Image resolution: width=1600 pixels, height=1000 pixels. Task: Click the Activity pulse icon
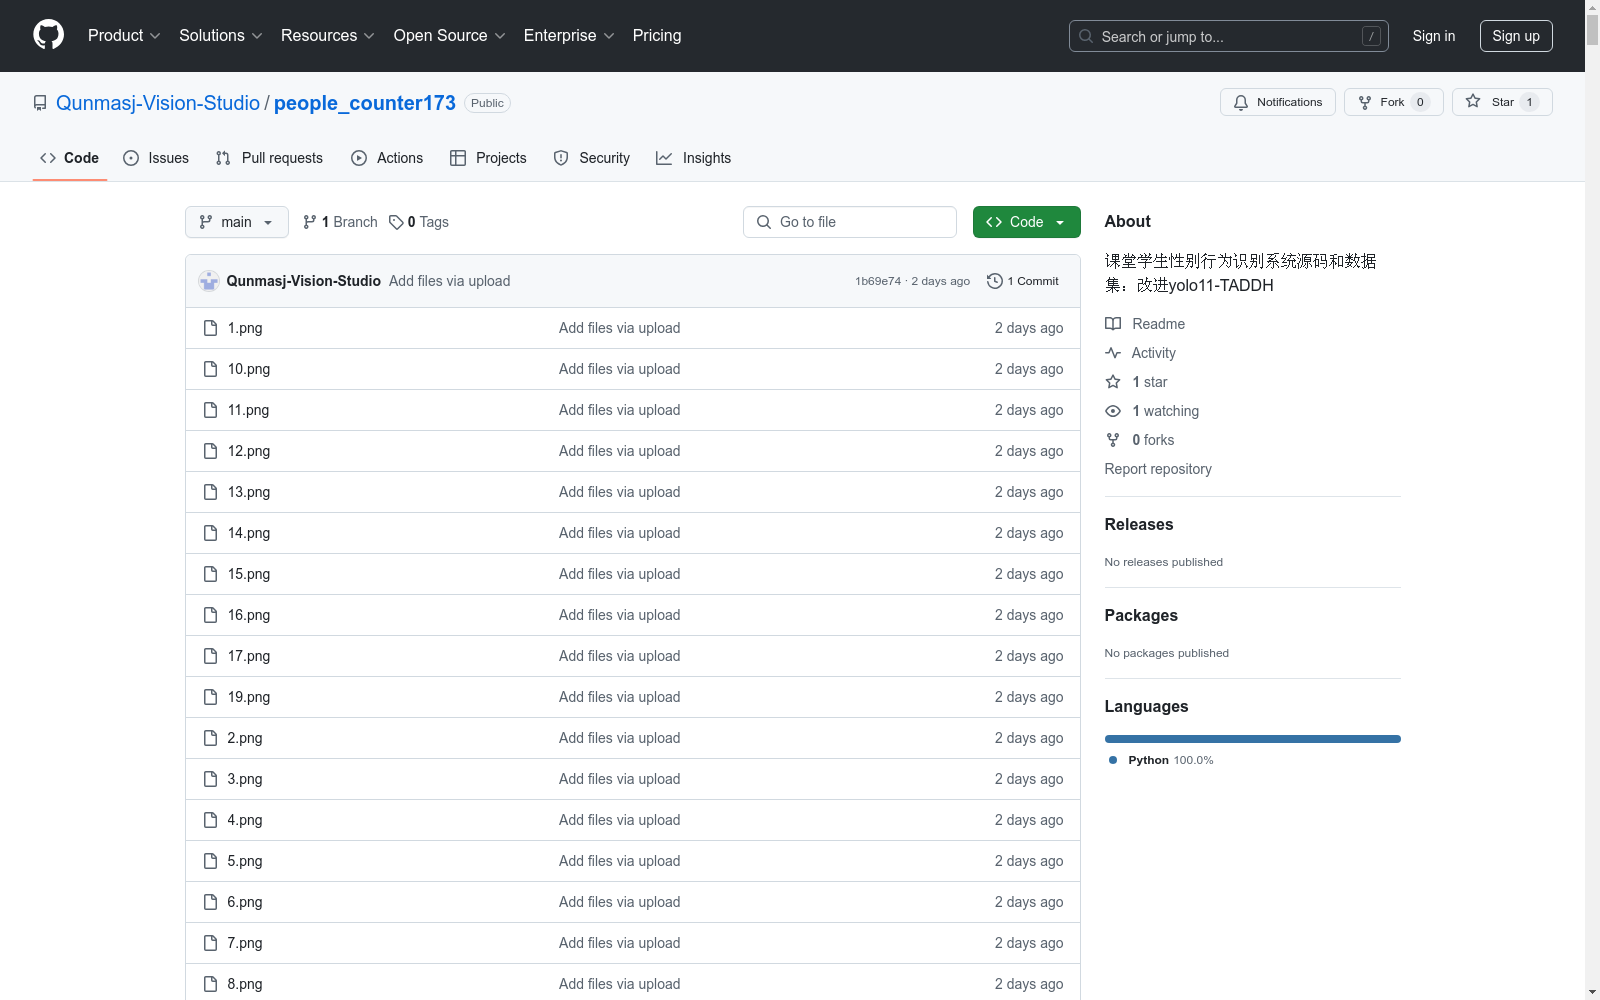1113,353
